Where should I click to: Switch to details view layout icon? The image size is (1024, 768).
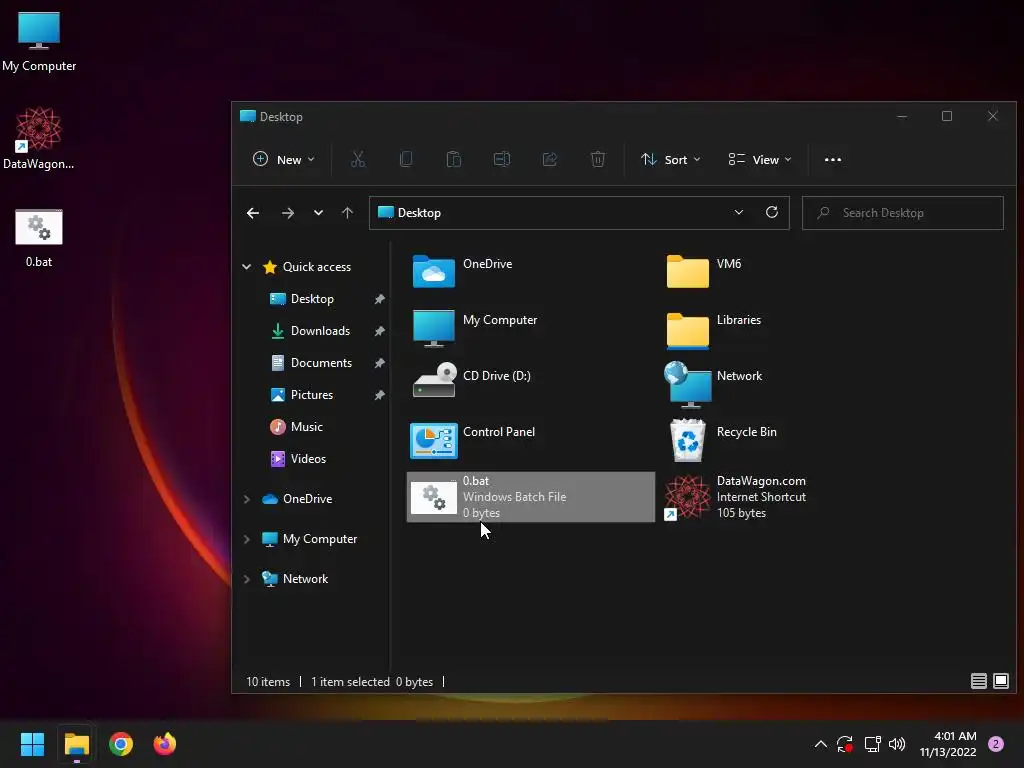pyautogui.click(x=978, y=681)
